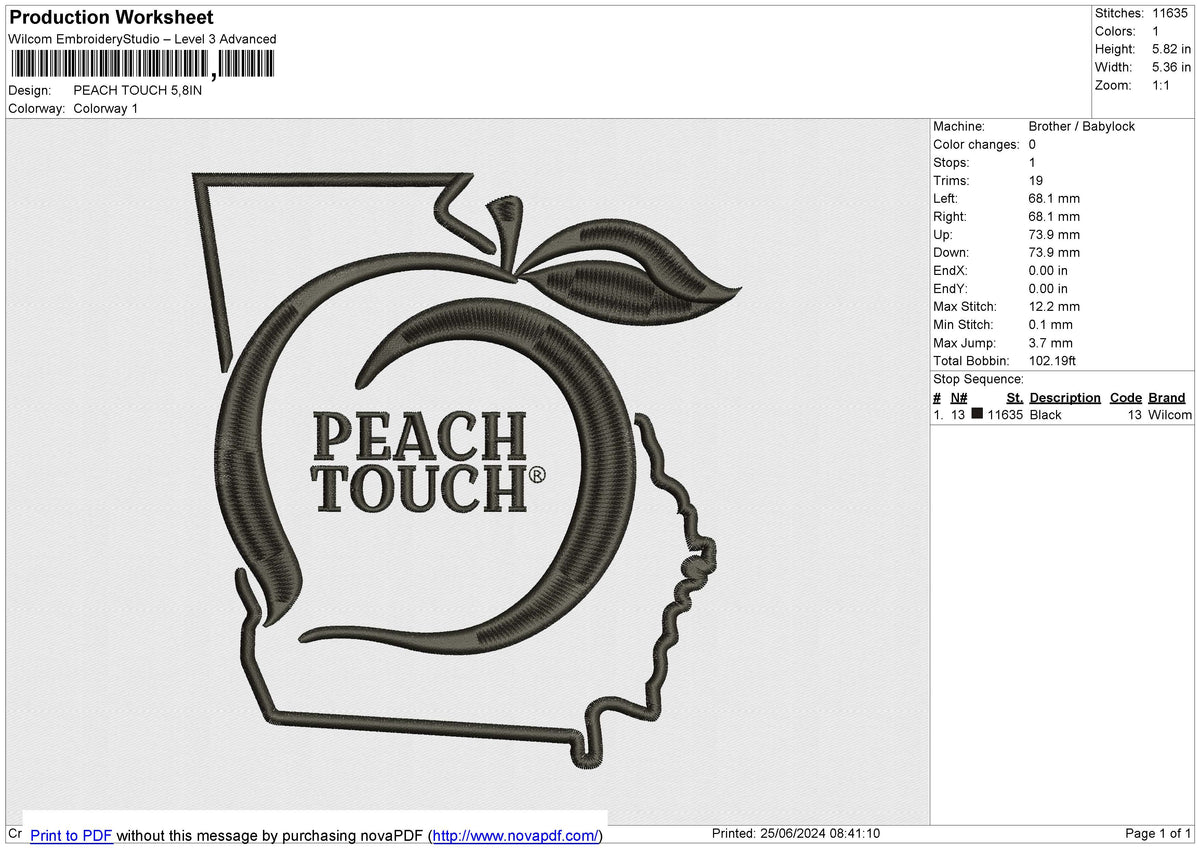Click the 'Design:' label
This screenshot has width=1200, height=848.
coord(29,90)
